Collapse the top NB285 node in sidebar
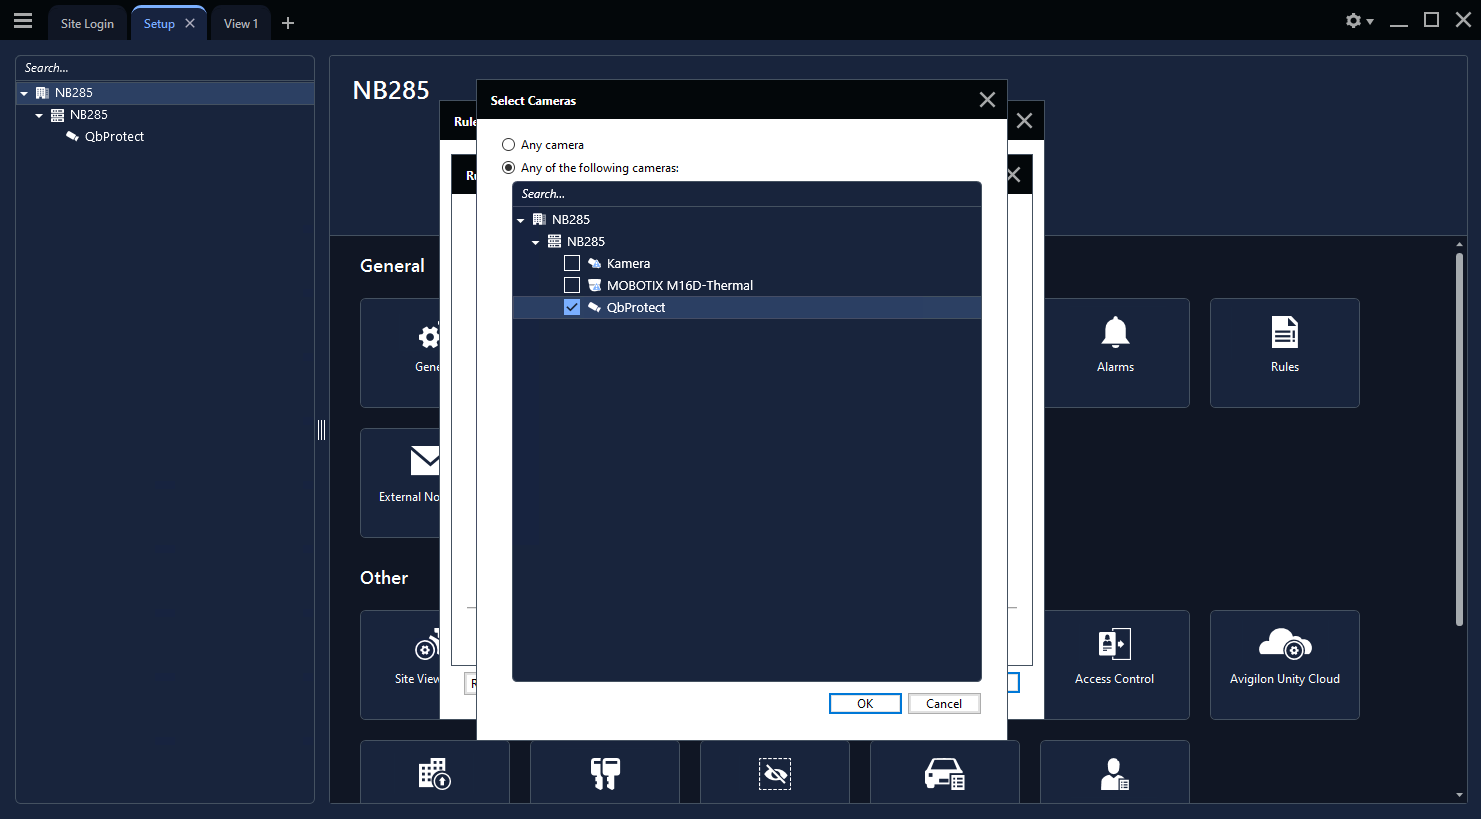 tap(24, 93)
